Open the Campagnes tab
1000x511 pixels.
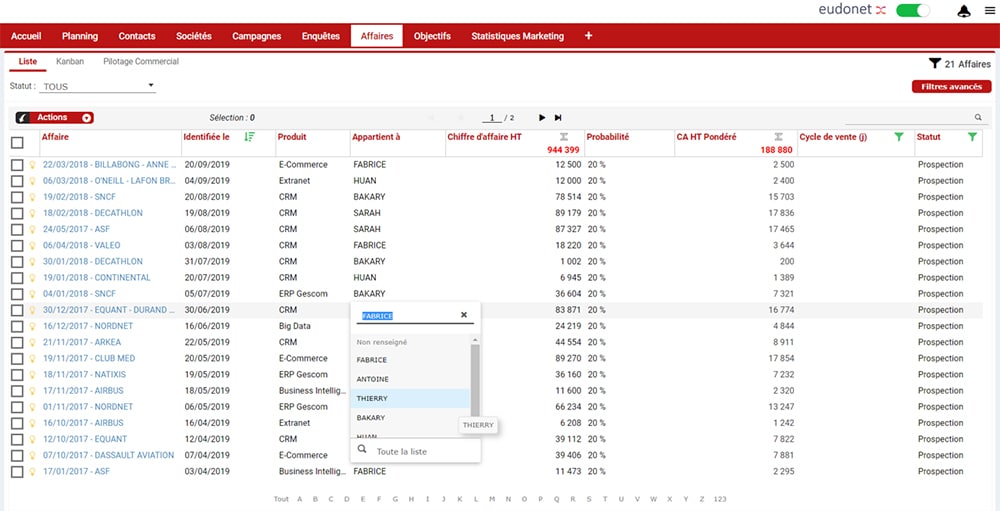(x=256, y=36)
